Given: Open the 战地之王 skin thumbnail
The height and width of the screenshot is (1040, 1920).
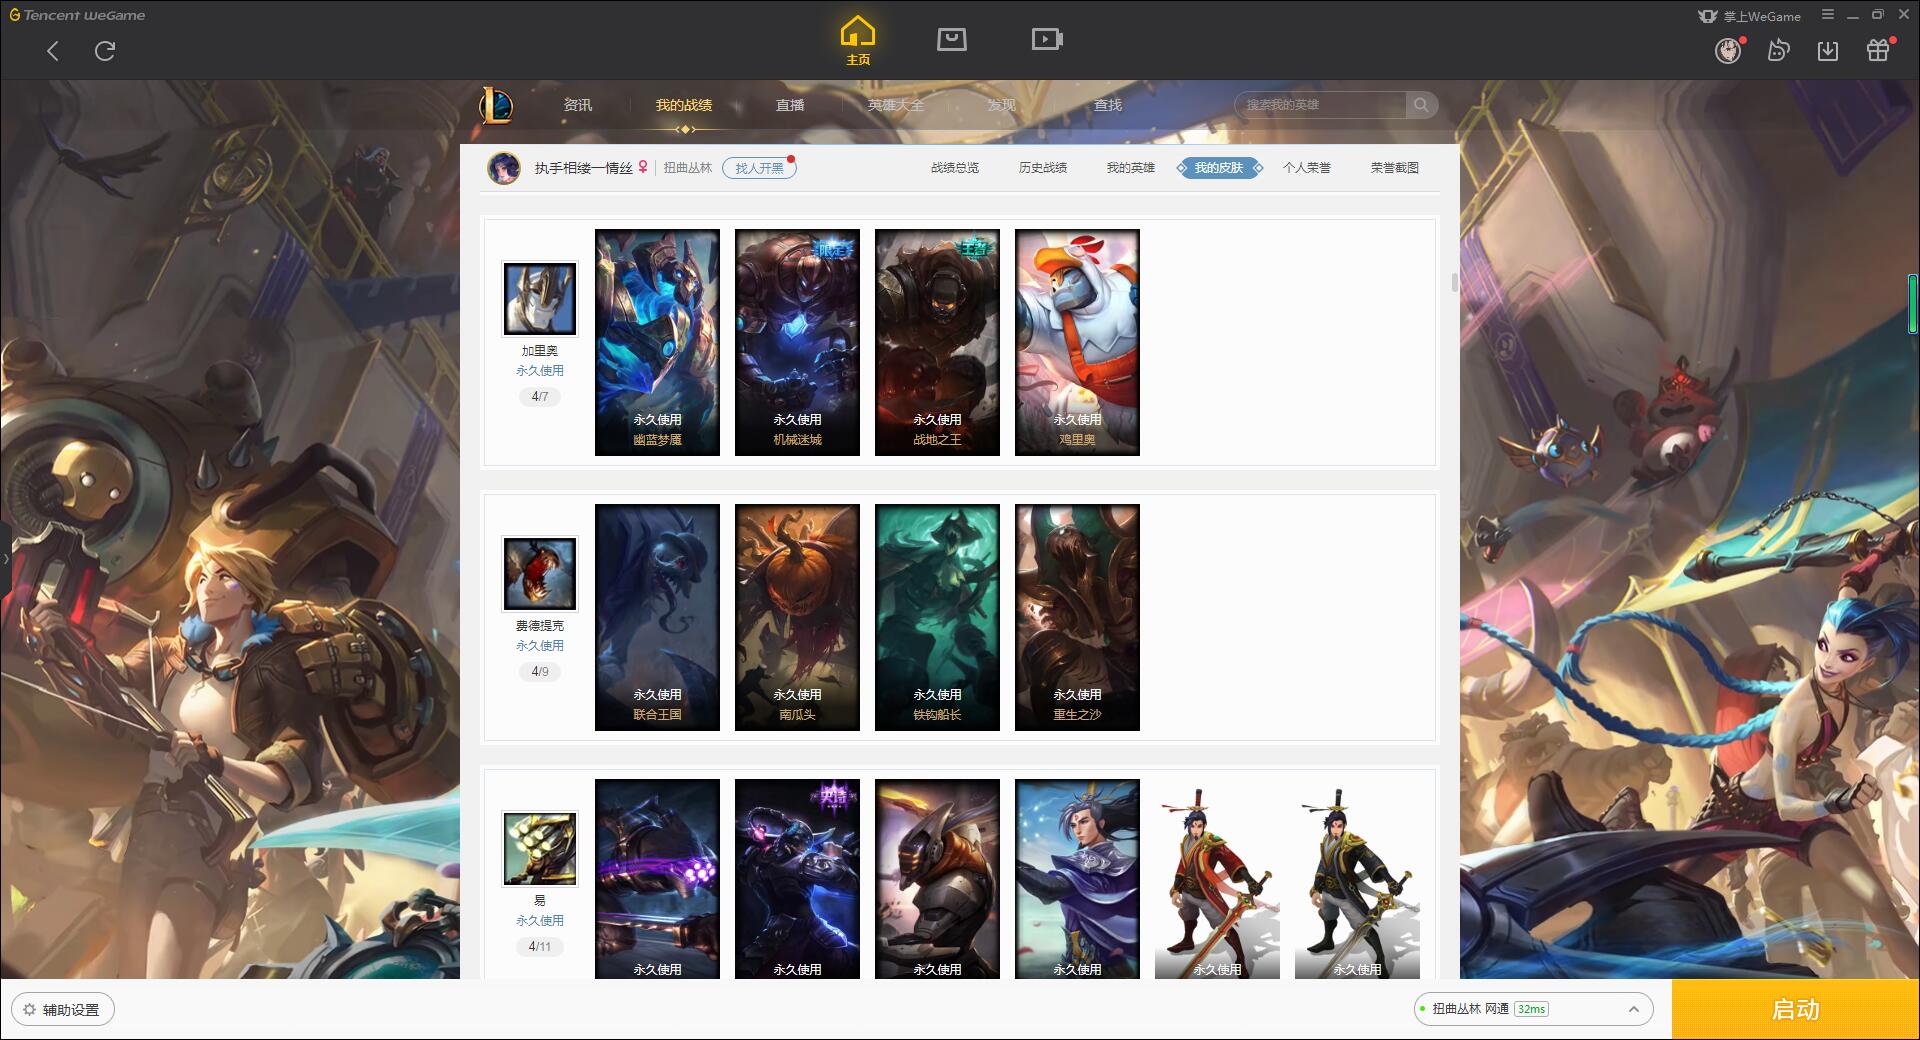Looking at the screenshot, I should 937,342.
